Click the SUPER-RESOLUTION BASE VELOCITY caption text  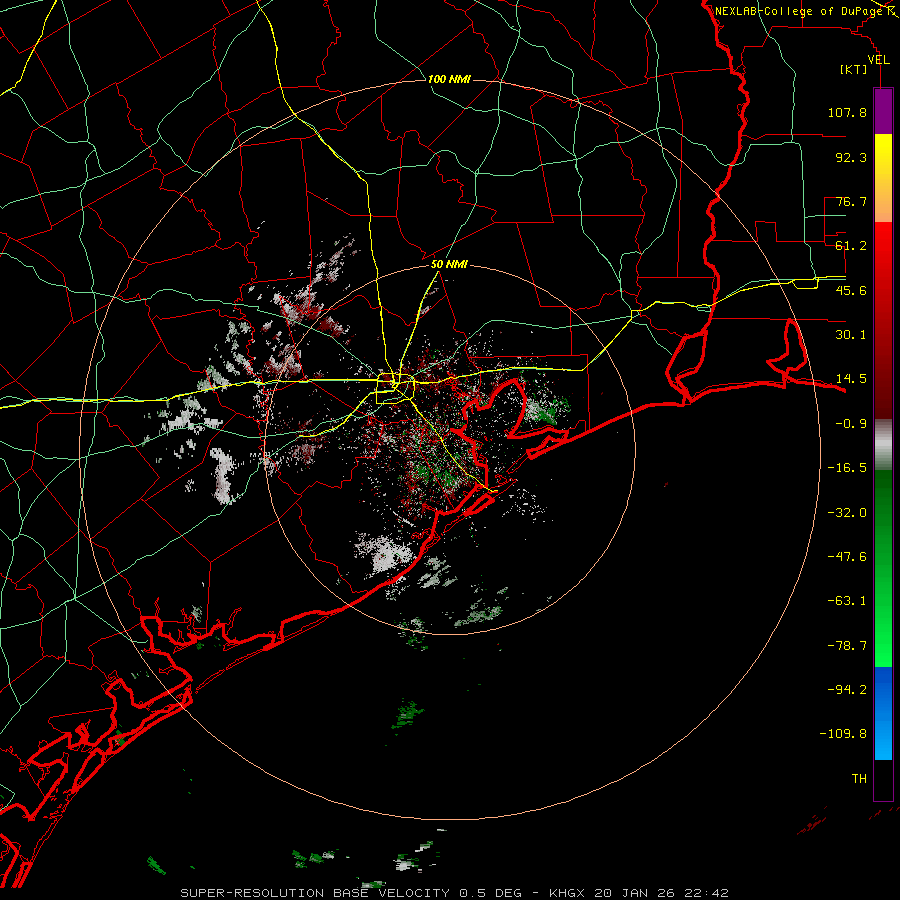tap(315, 893)
